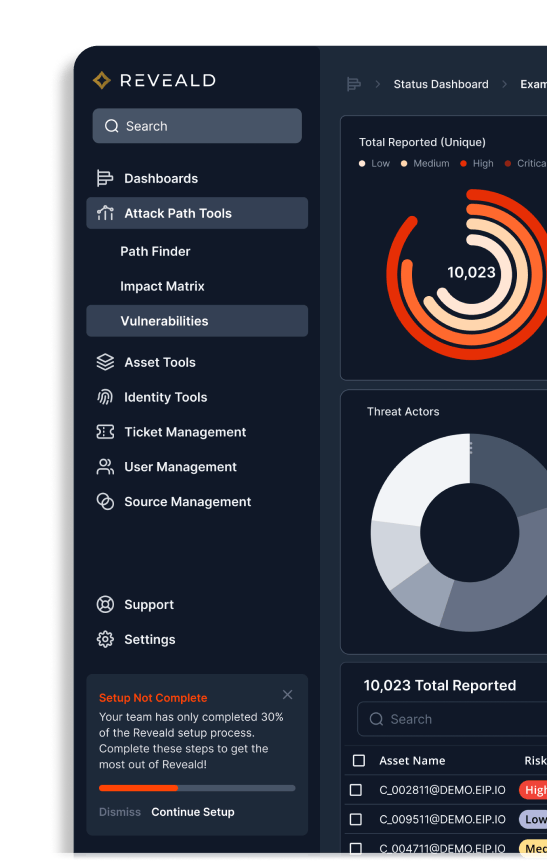
Task: Open Ticket Management ticket icon
Action: click(x=105, y=432)
